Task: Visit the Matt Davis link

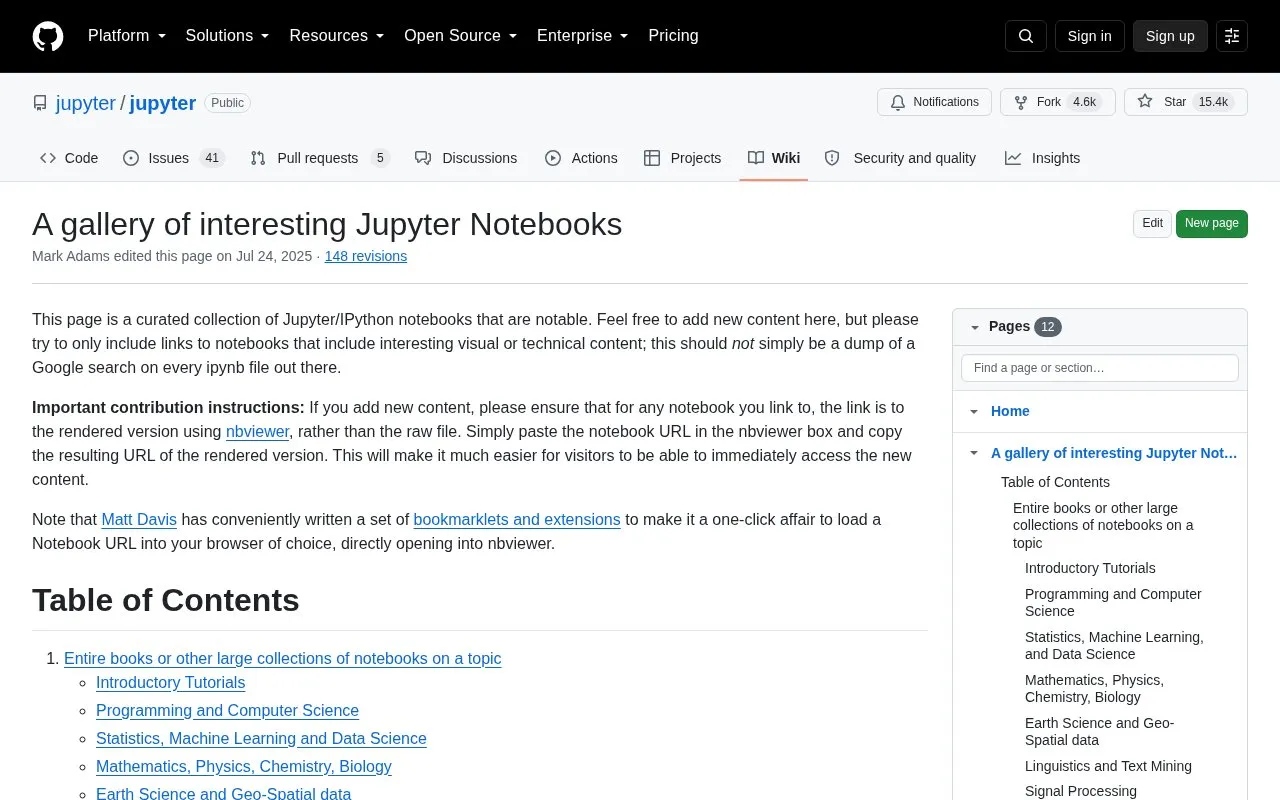Action: tap(139, 520)
